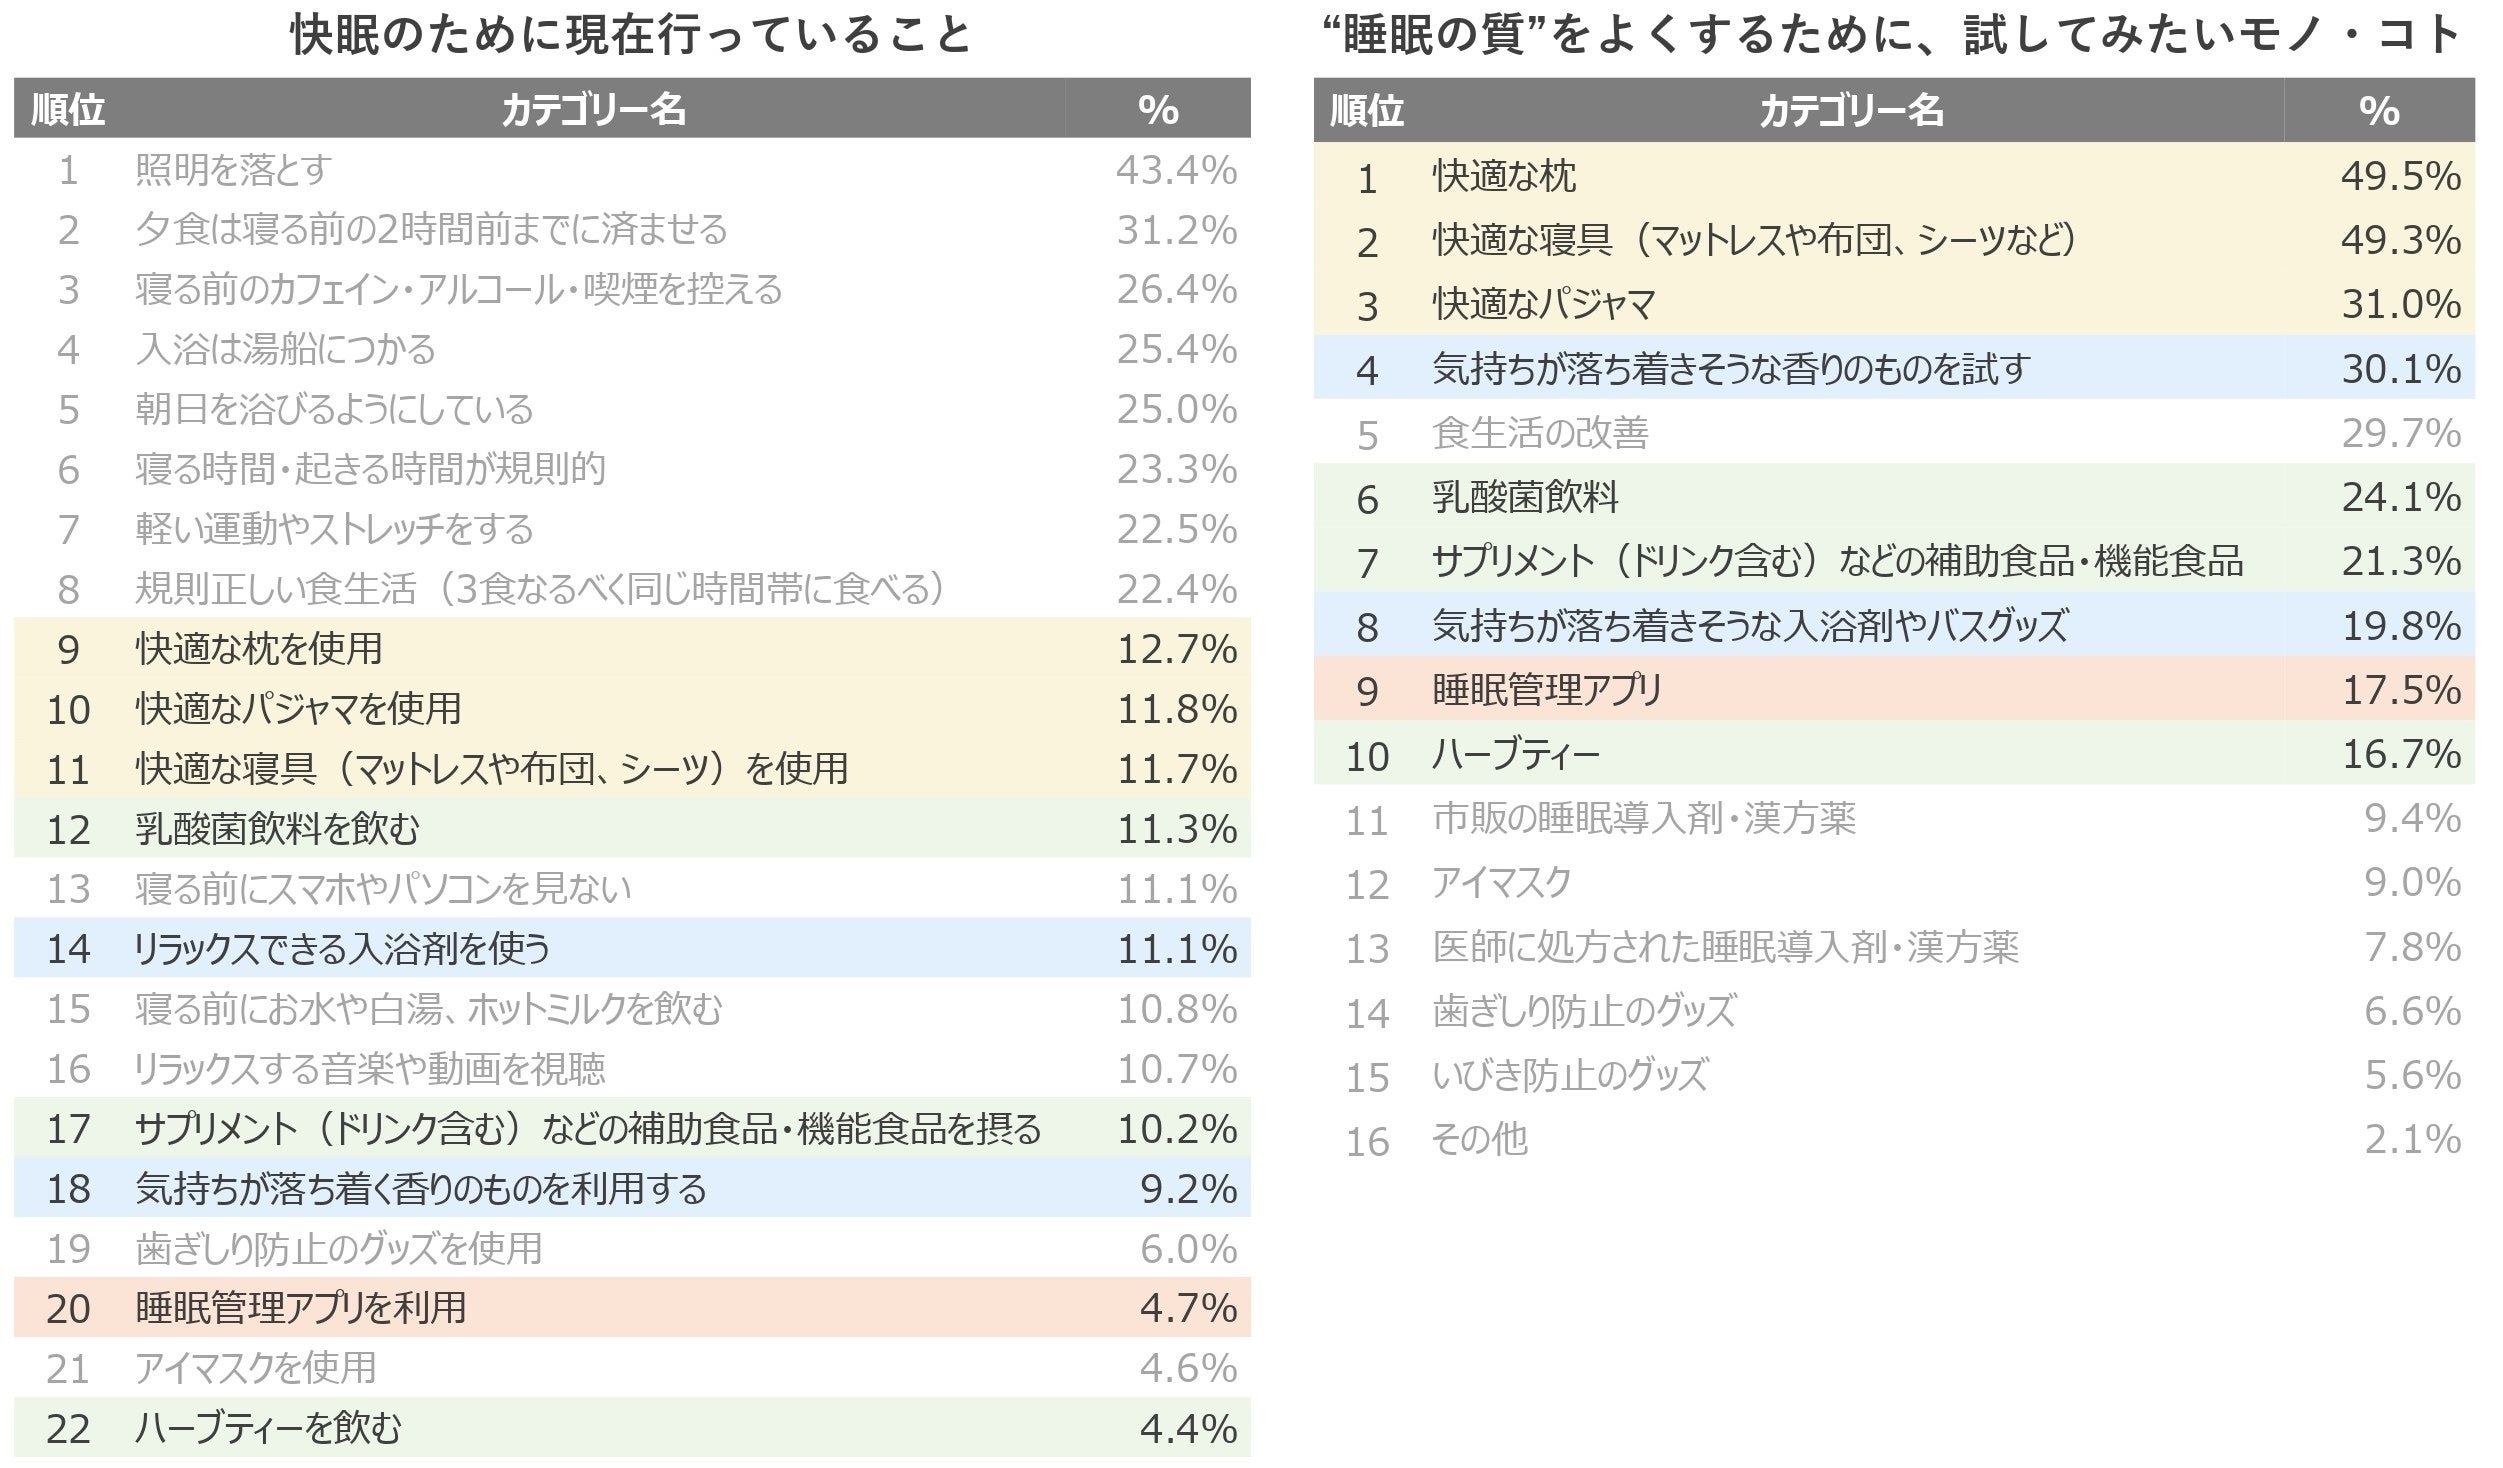Select the 睡眠管理アプリを利用 row
2503x1468 pixels.
pyautogui.click(x=632, y=1307)
